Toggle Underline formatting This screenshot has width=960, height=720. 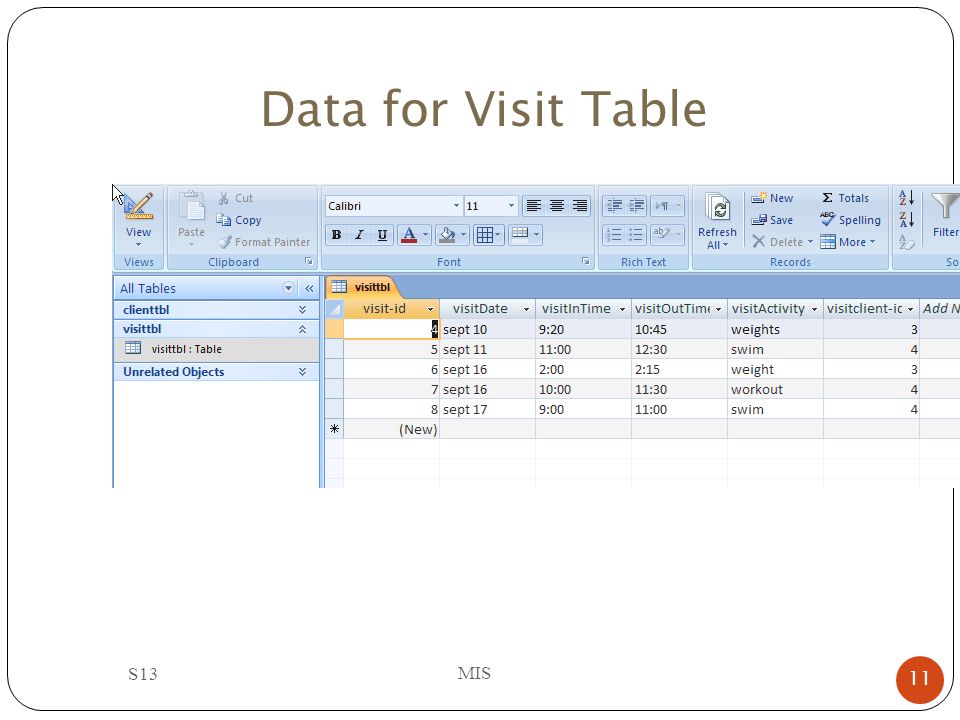click(x=382, y=234)
